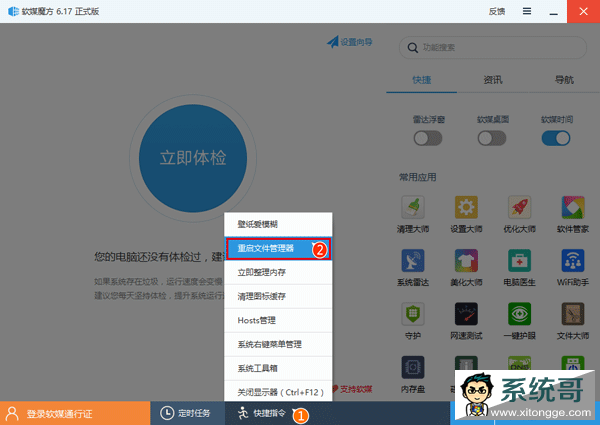Open the 内存盘 chip icon
The width and height of the screenshot is (600, 425).
click(412, 367)
